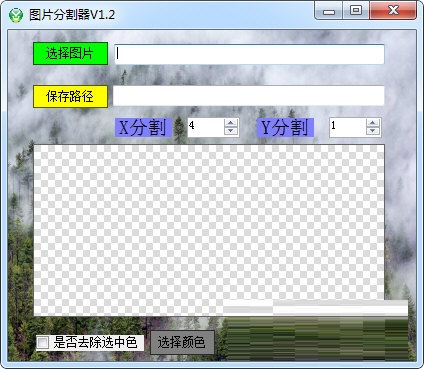Viewport: 424px width, 369px height.
Task: Click the Y分割 label
Action: 285,127
